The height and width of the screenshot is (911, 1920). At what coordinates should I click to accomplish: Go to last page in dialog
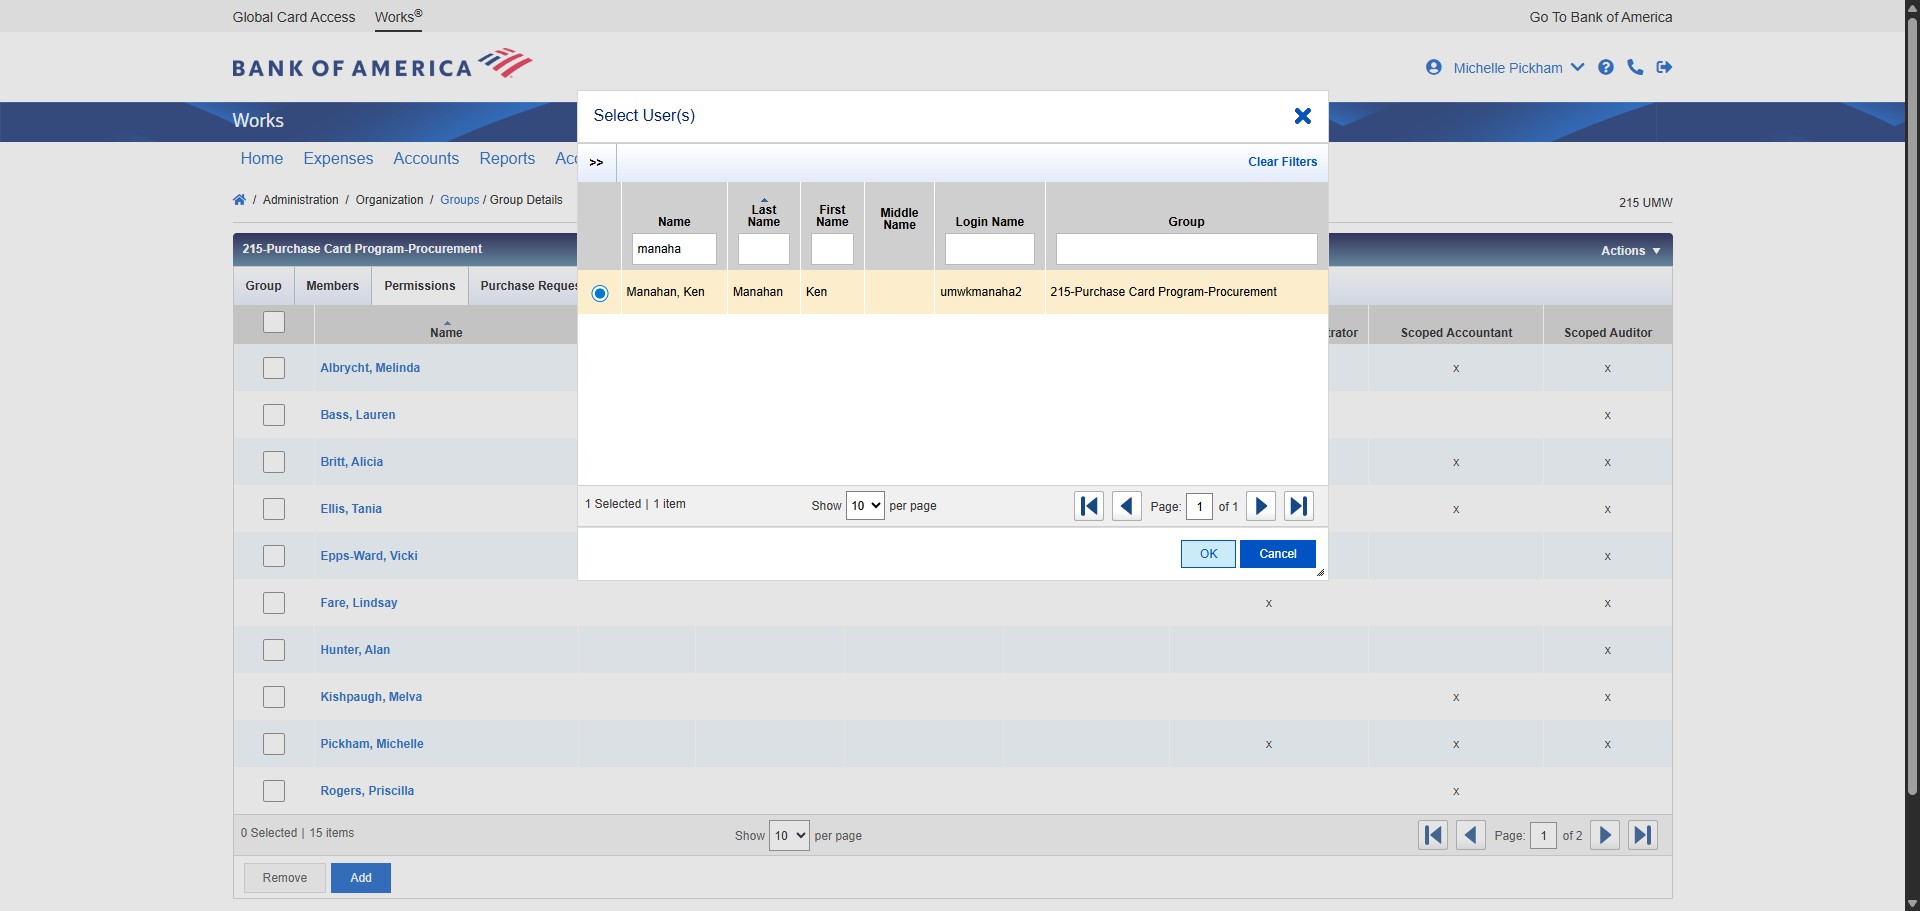coord(1298,506)
